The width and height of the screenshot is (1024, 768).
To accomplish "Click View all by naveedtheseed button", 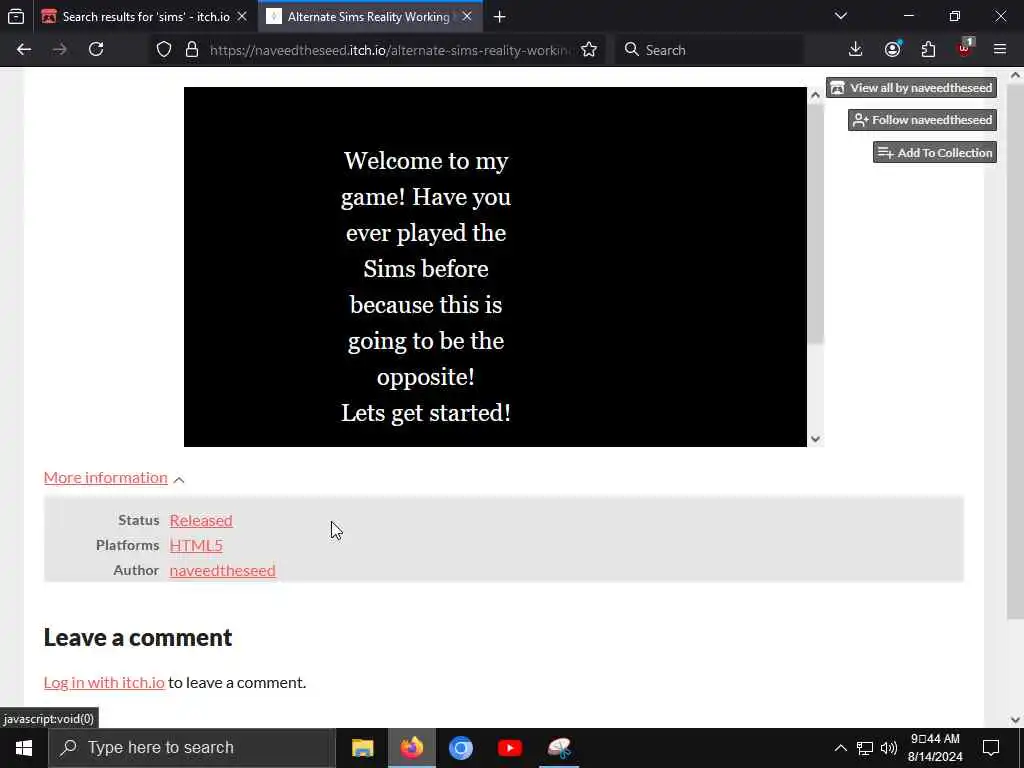I will 912,88.
